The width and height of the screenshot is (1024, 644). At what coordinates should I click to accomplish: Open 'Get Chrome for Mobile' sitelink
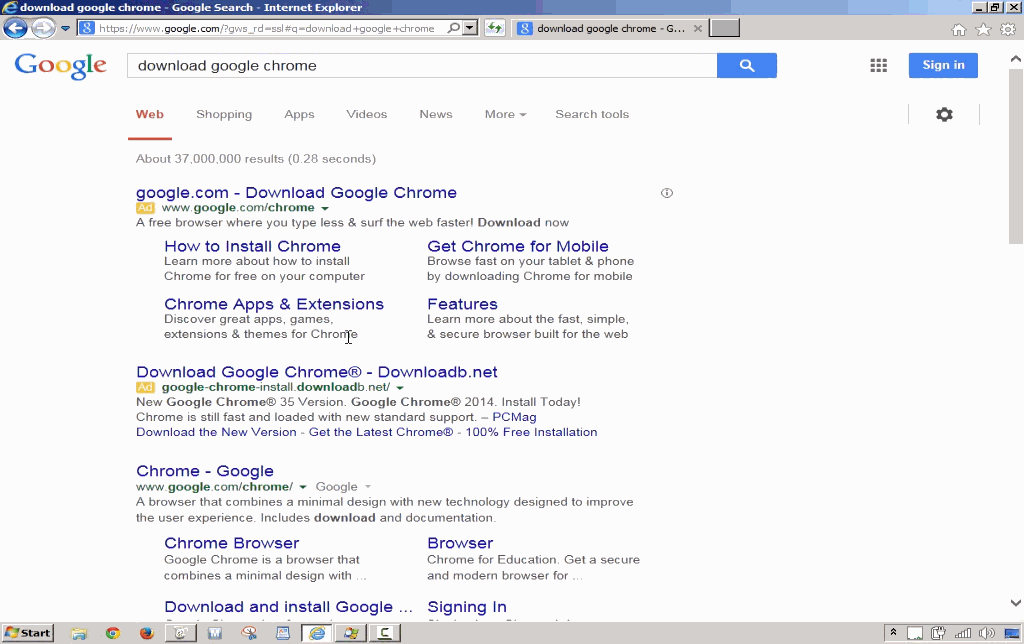pos(518,246)
